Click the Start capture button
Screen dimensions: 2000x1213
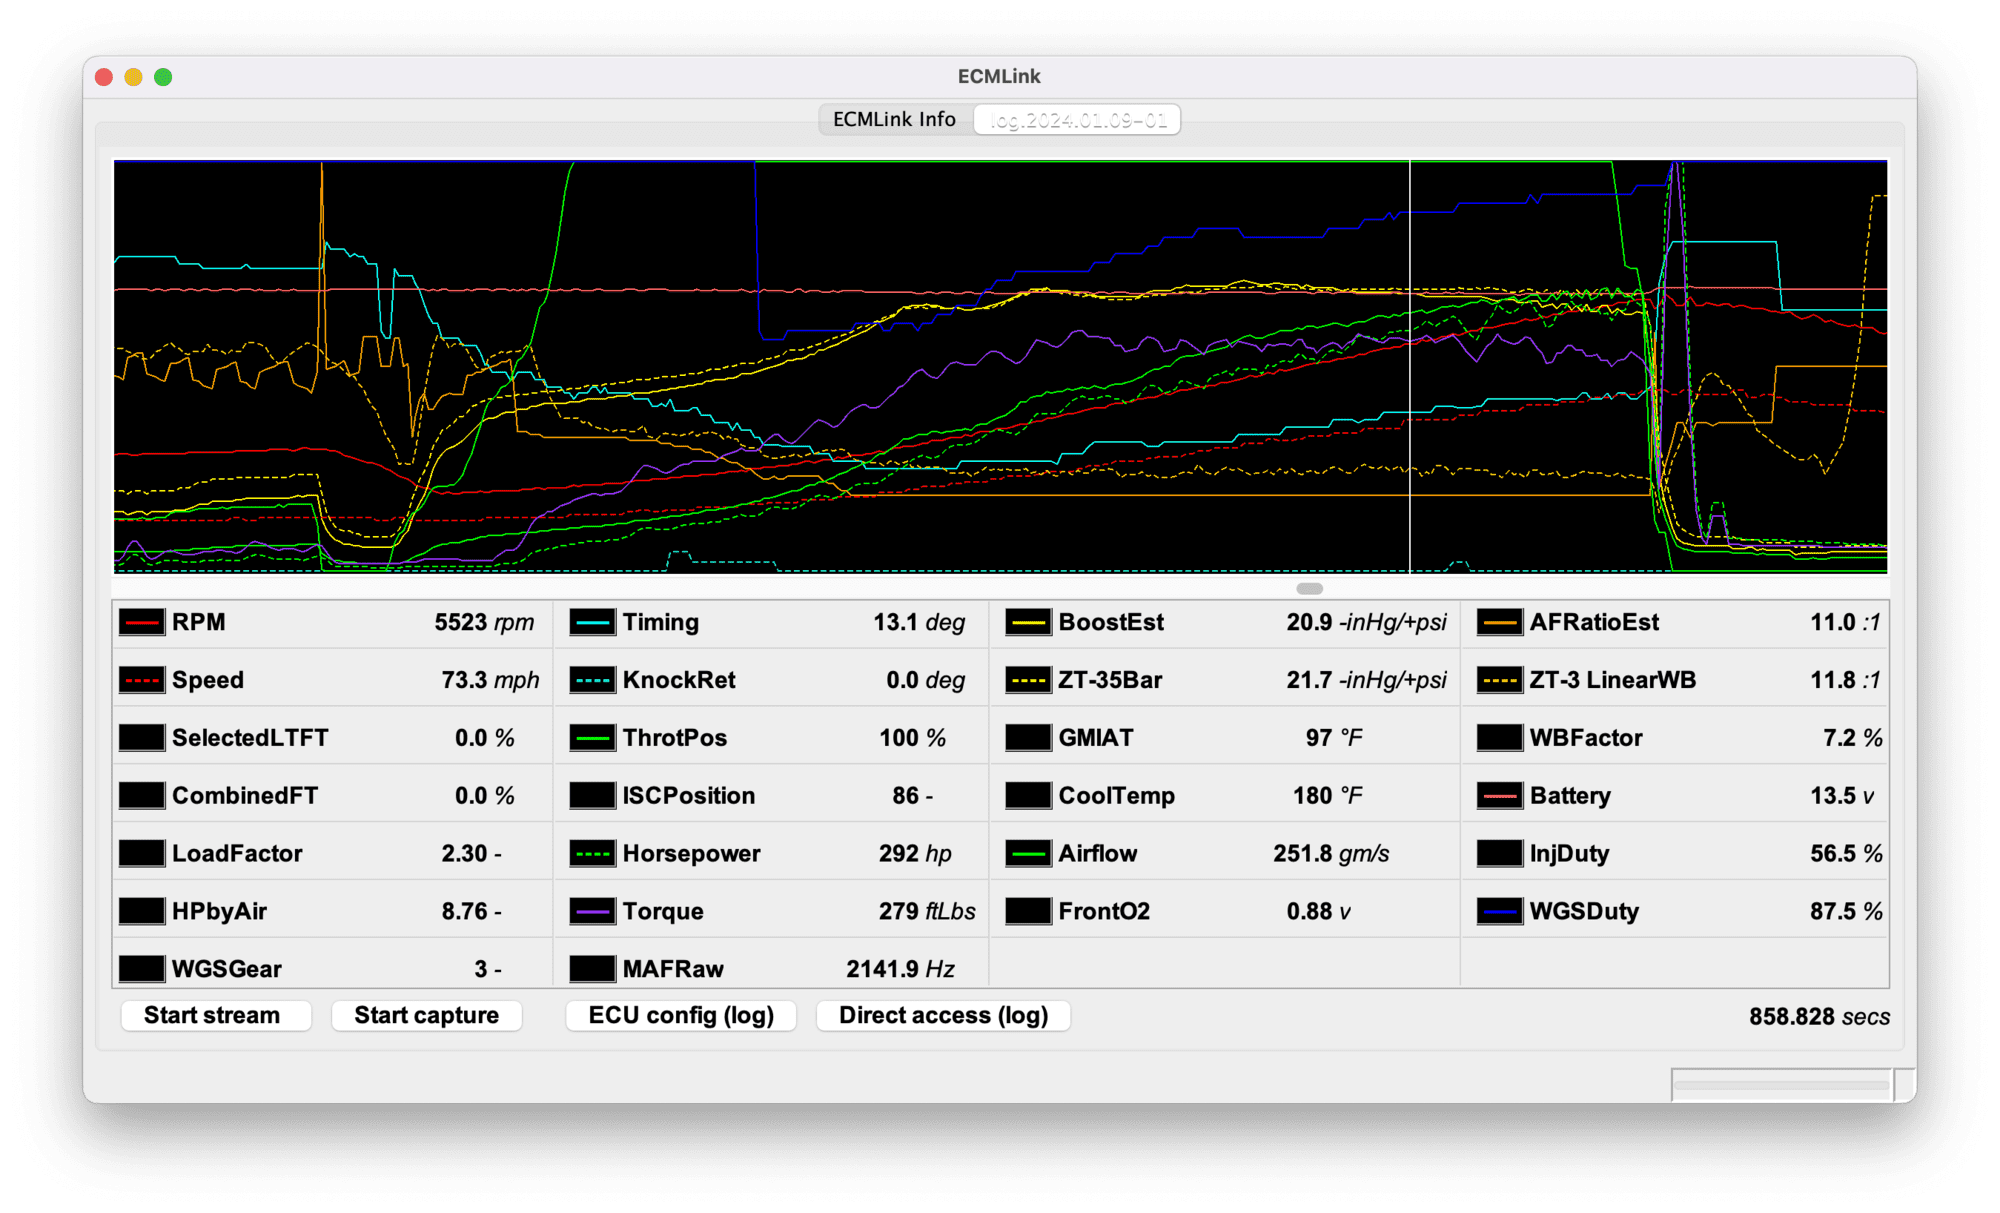pyautogui.click(x=426, y=1016)
